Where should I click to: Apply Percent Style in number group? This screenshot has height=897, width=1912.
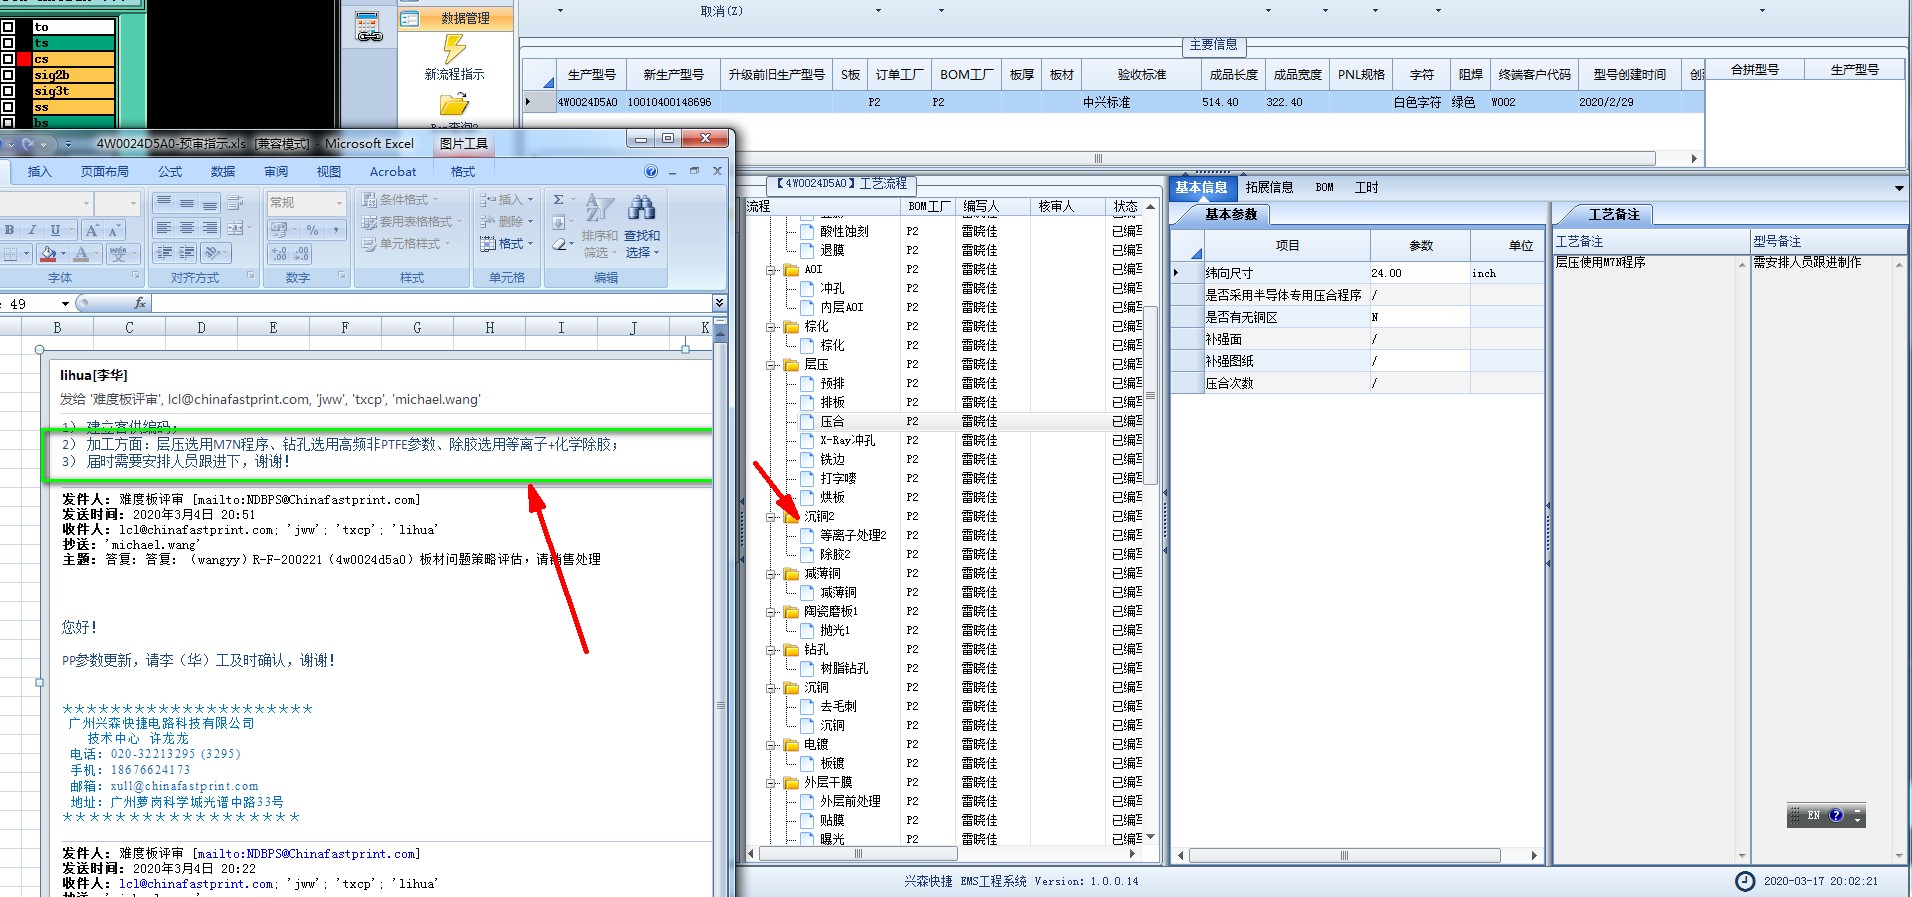pos(312,229)
